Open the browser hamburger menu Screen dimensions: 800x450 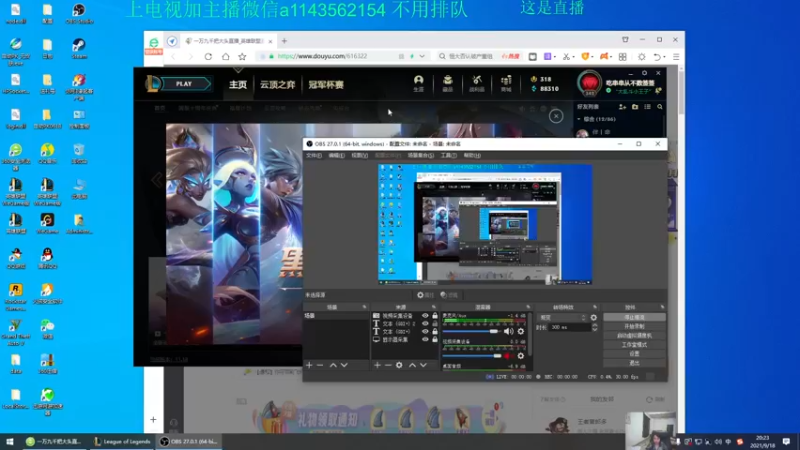676,57
